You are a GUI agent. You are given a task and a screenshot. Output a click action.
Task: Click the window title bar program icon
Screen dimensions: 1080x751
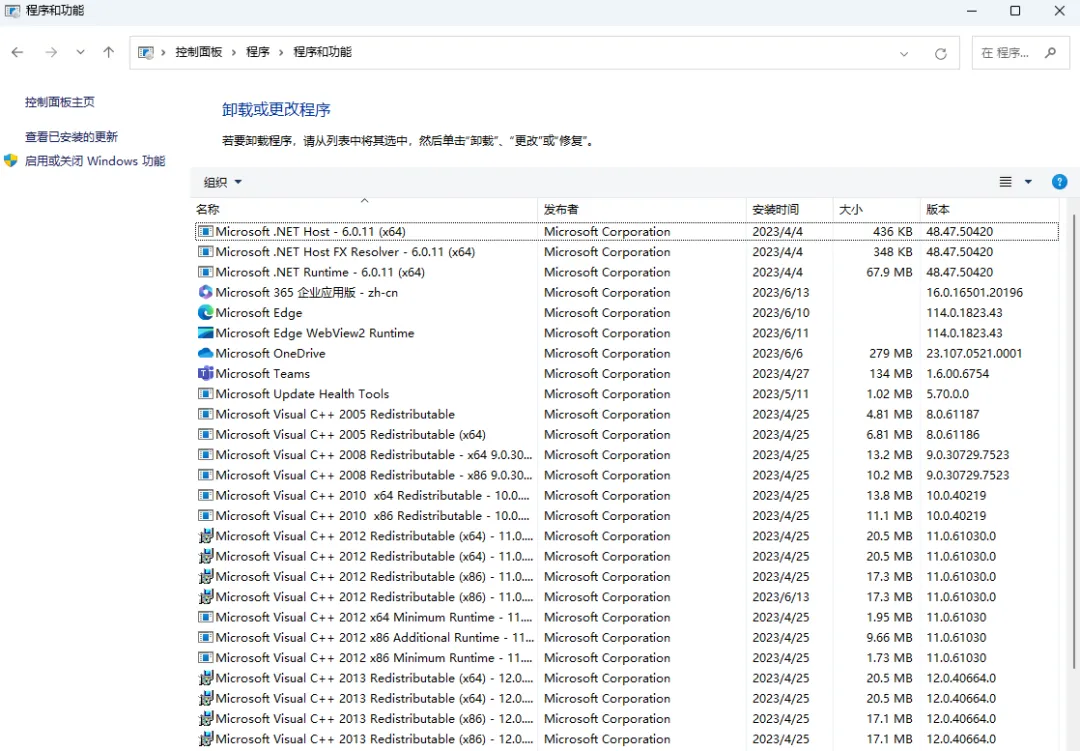coord(12,11)
